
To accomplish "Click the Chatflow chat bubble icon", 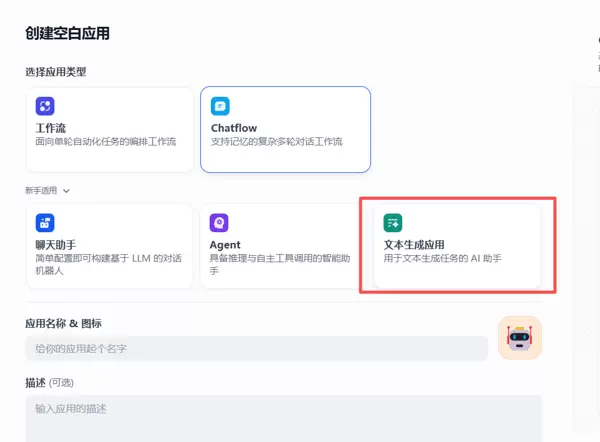I will click(x=220, y=106).
